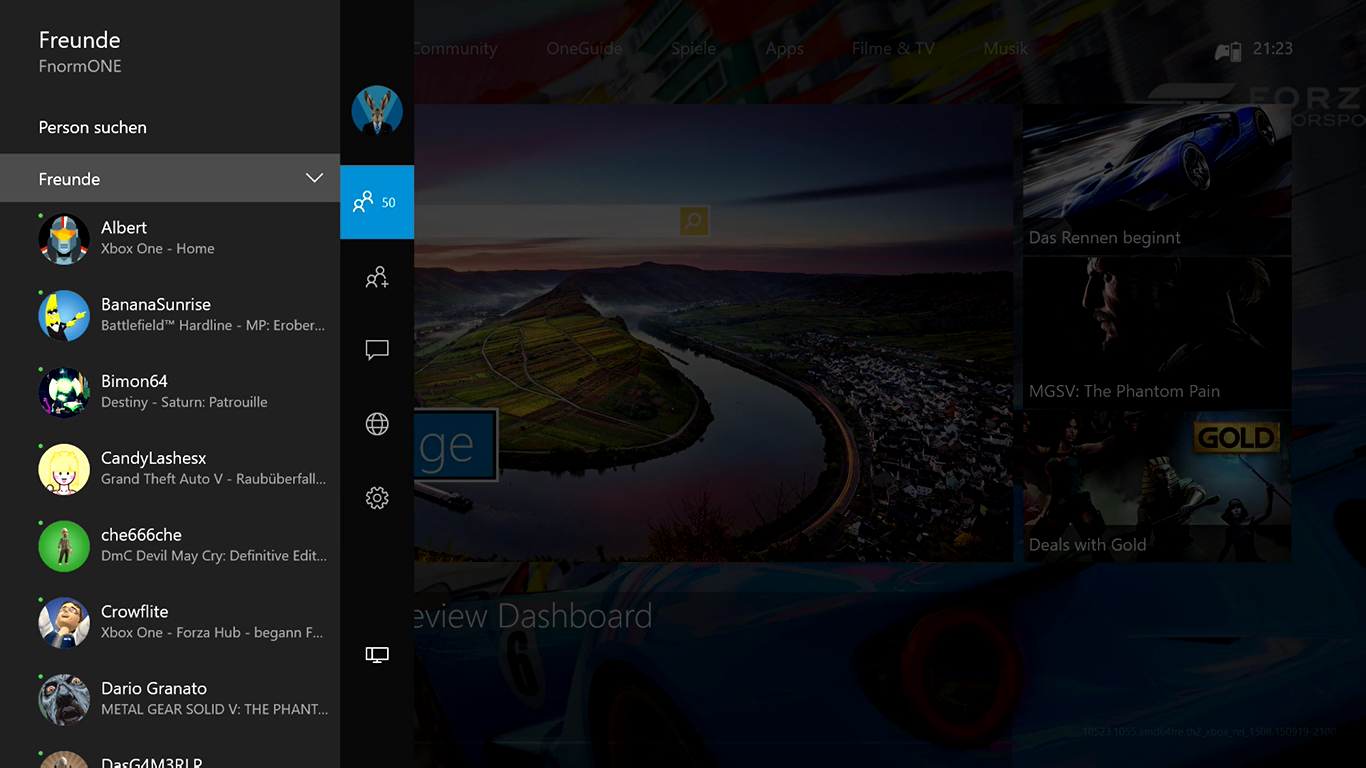
Task: Select Albert's avatar picture
Action: [64, 238]
